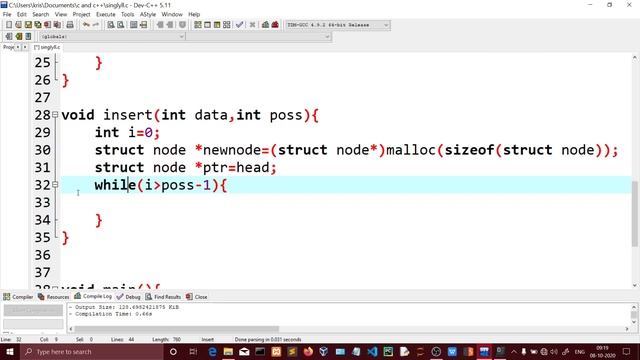Viewport: 640px width, 360px height.
Task: Open Microsoft Edge from the taskbar
Action: tap(212, 351)
